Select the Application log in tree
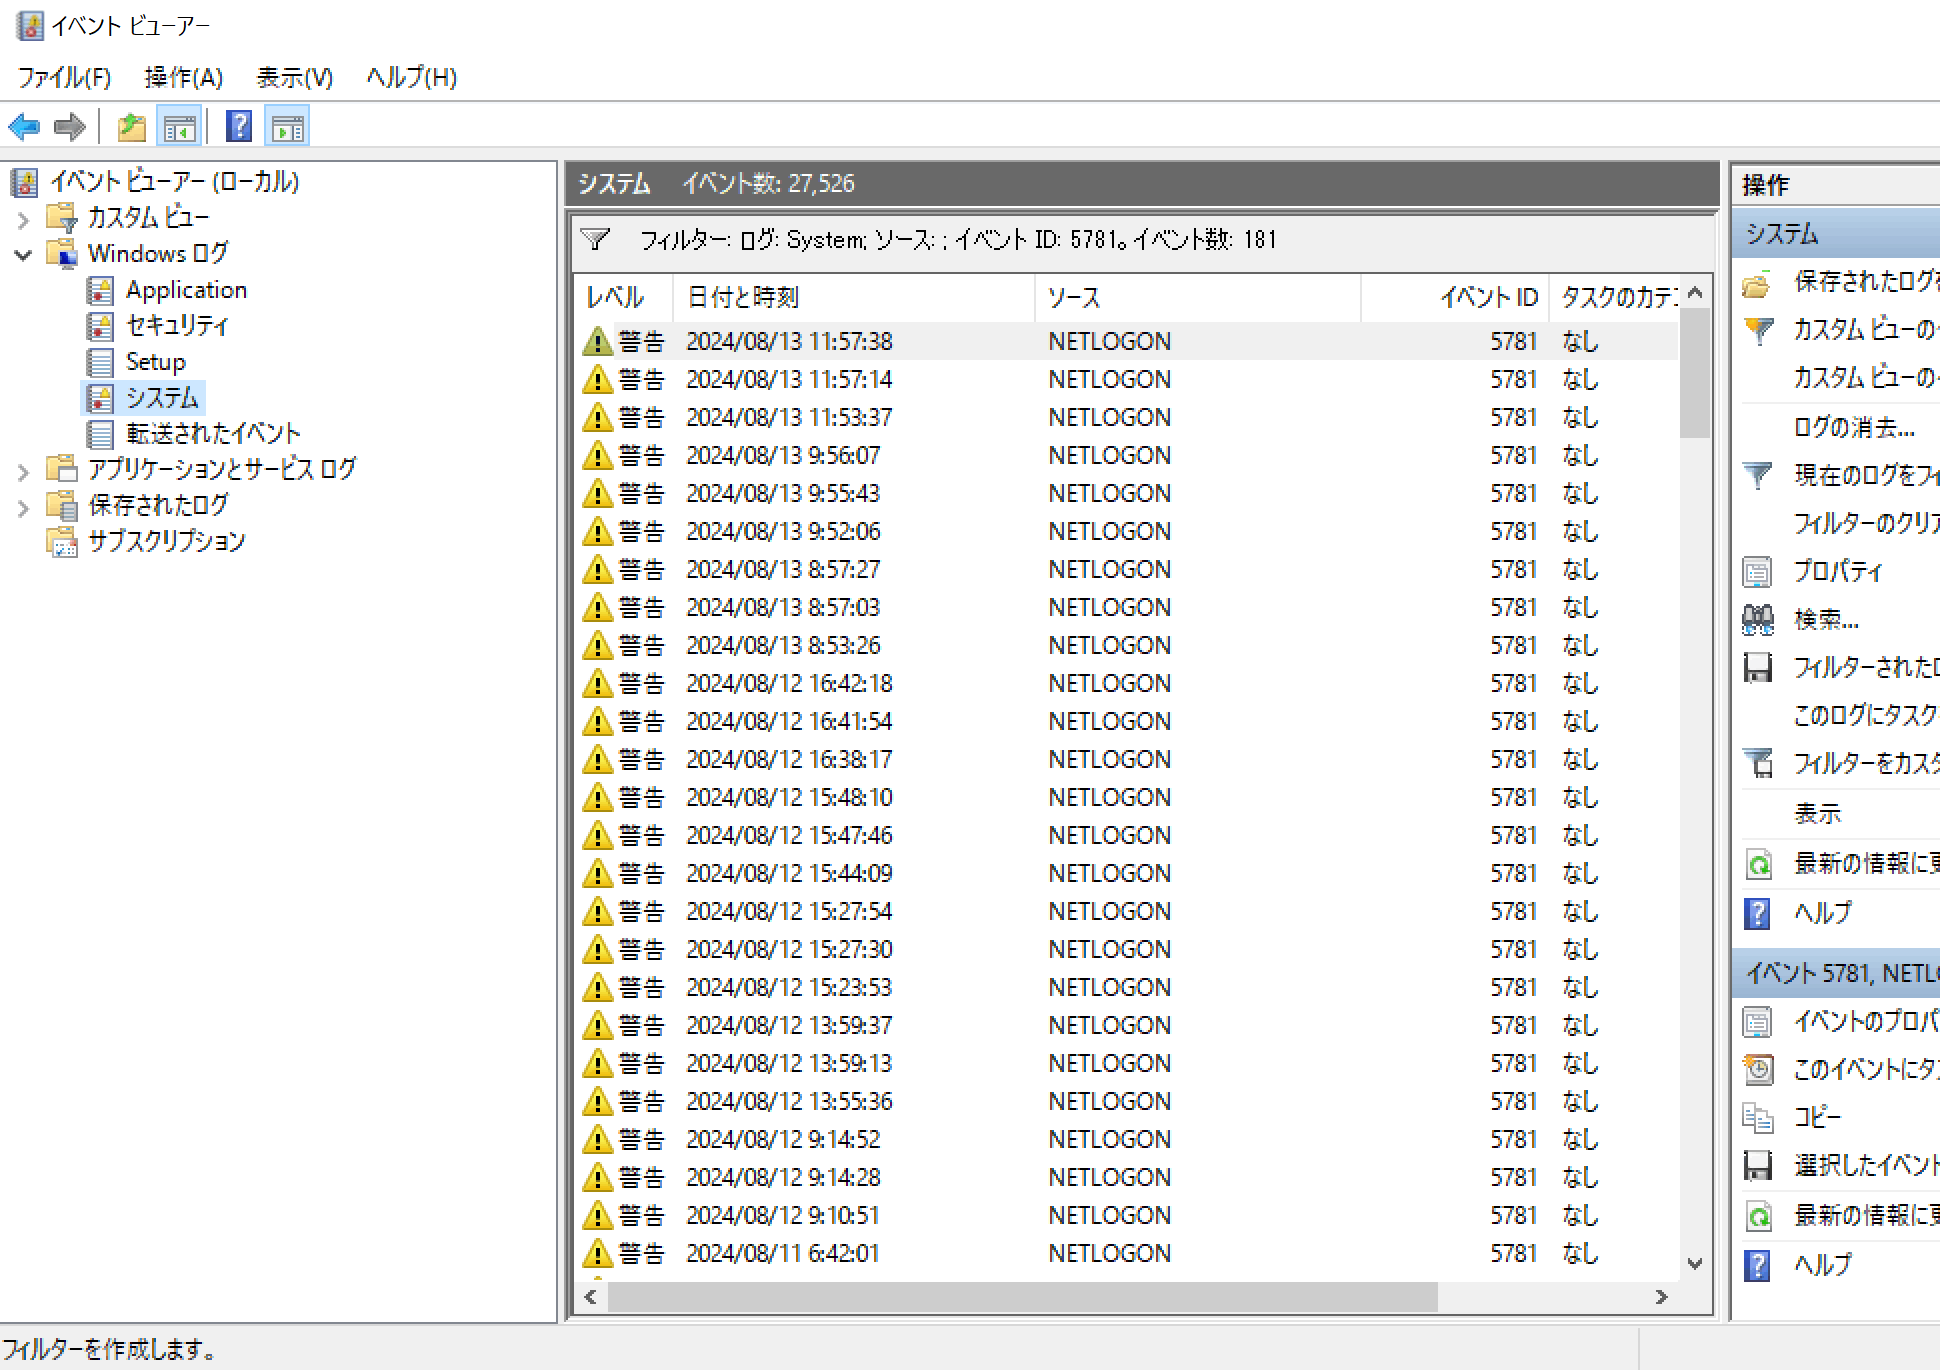The width and height of the screenshot is (1940, 1370). [x=186, y=290]
